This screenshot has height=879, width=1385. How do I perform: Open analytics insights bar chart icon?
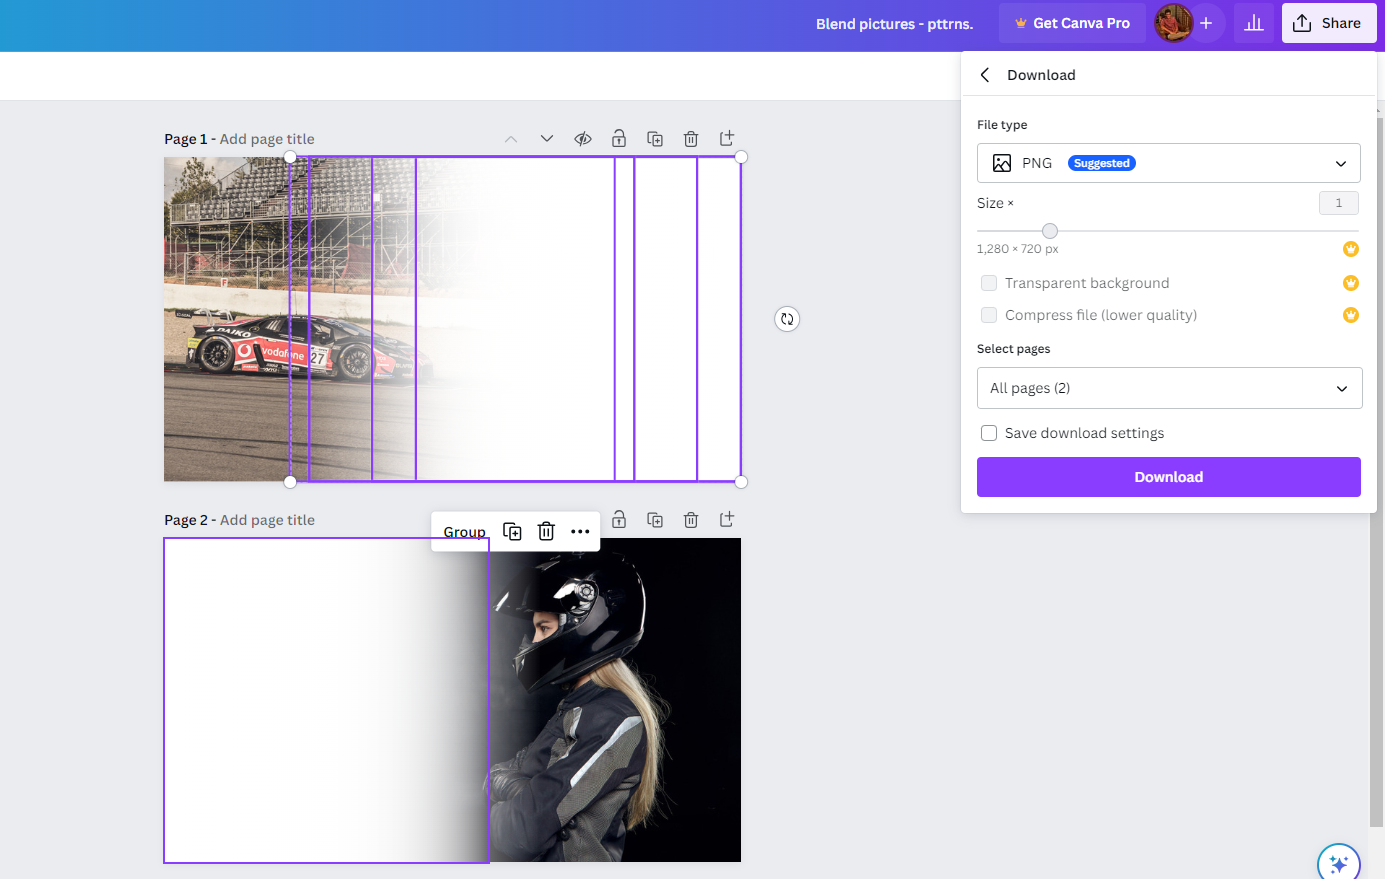(1254, 23)
